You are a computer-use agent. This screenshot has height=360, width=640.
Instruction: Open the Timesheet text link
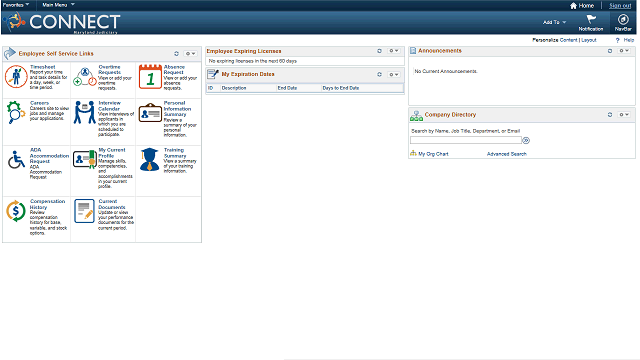(42, 67)
